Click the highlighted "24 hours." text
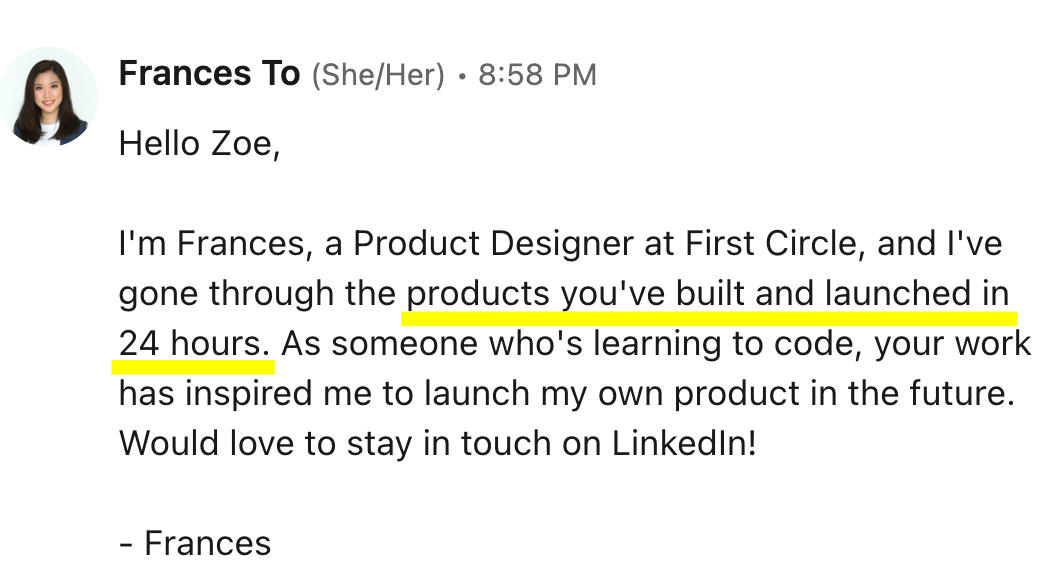This screenshot has width=1037, height=583. click(x=194, y=343)
